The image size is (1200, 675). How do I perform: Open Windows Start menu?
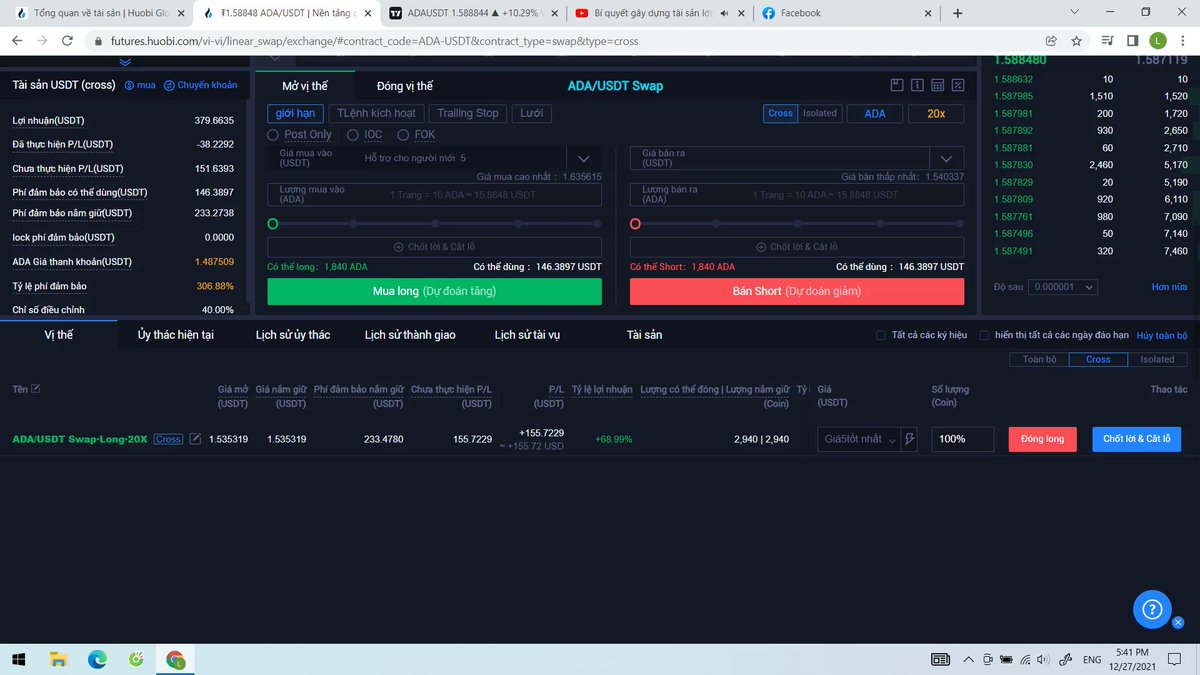tap(17, 659)
